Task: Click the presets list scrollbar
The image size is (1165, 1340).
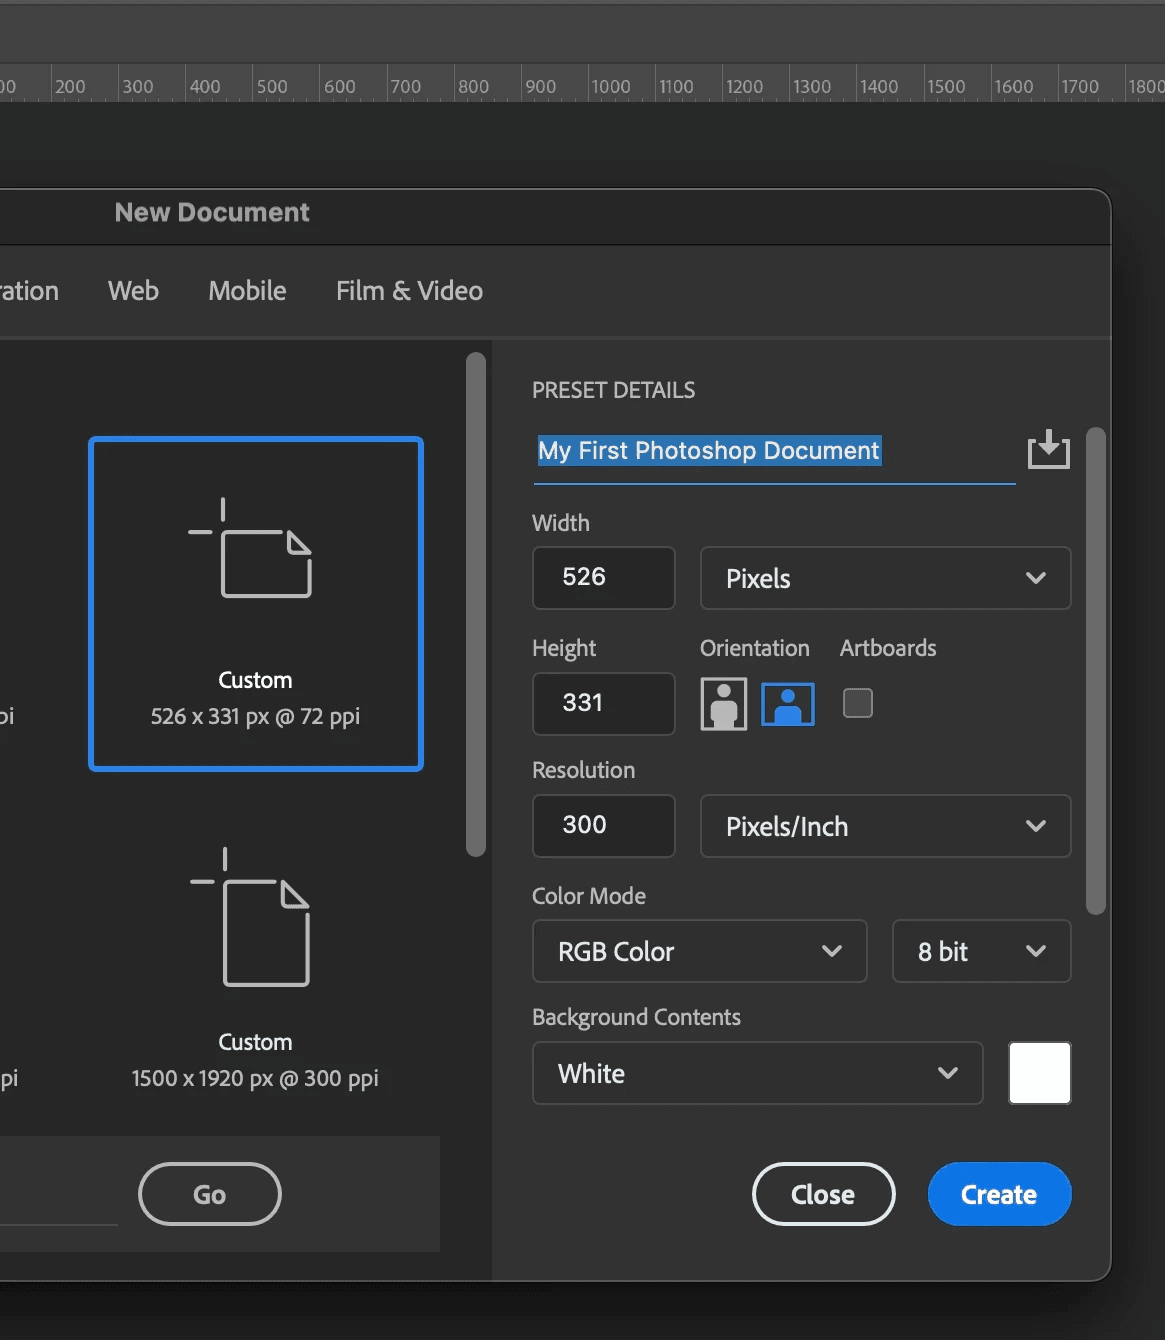Action: click(476, 604)
